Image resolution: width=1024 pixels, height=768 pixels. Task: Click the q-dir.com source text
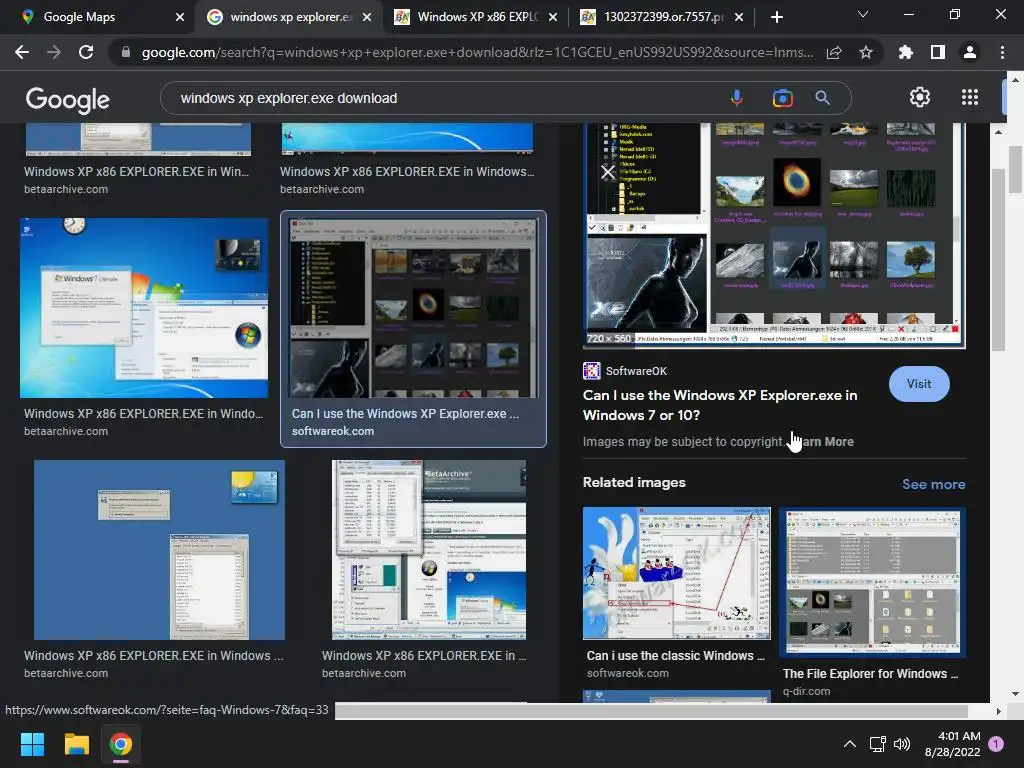pos(807,691)
